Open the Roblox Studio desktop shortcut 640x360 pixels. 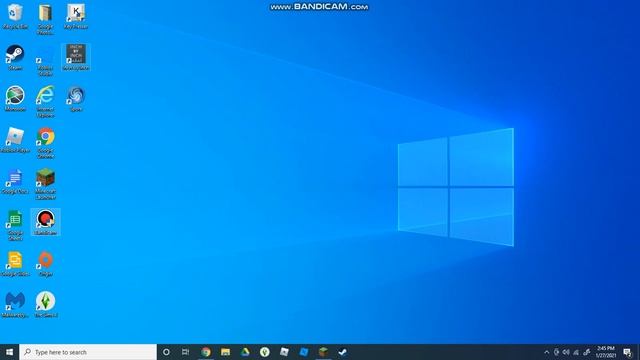coord(45,60)
